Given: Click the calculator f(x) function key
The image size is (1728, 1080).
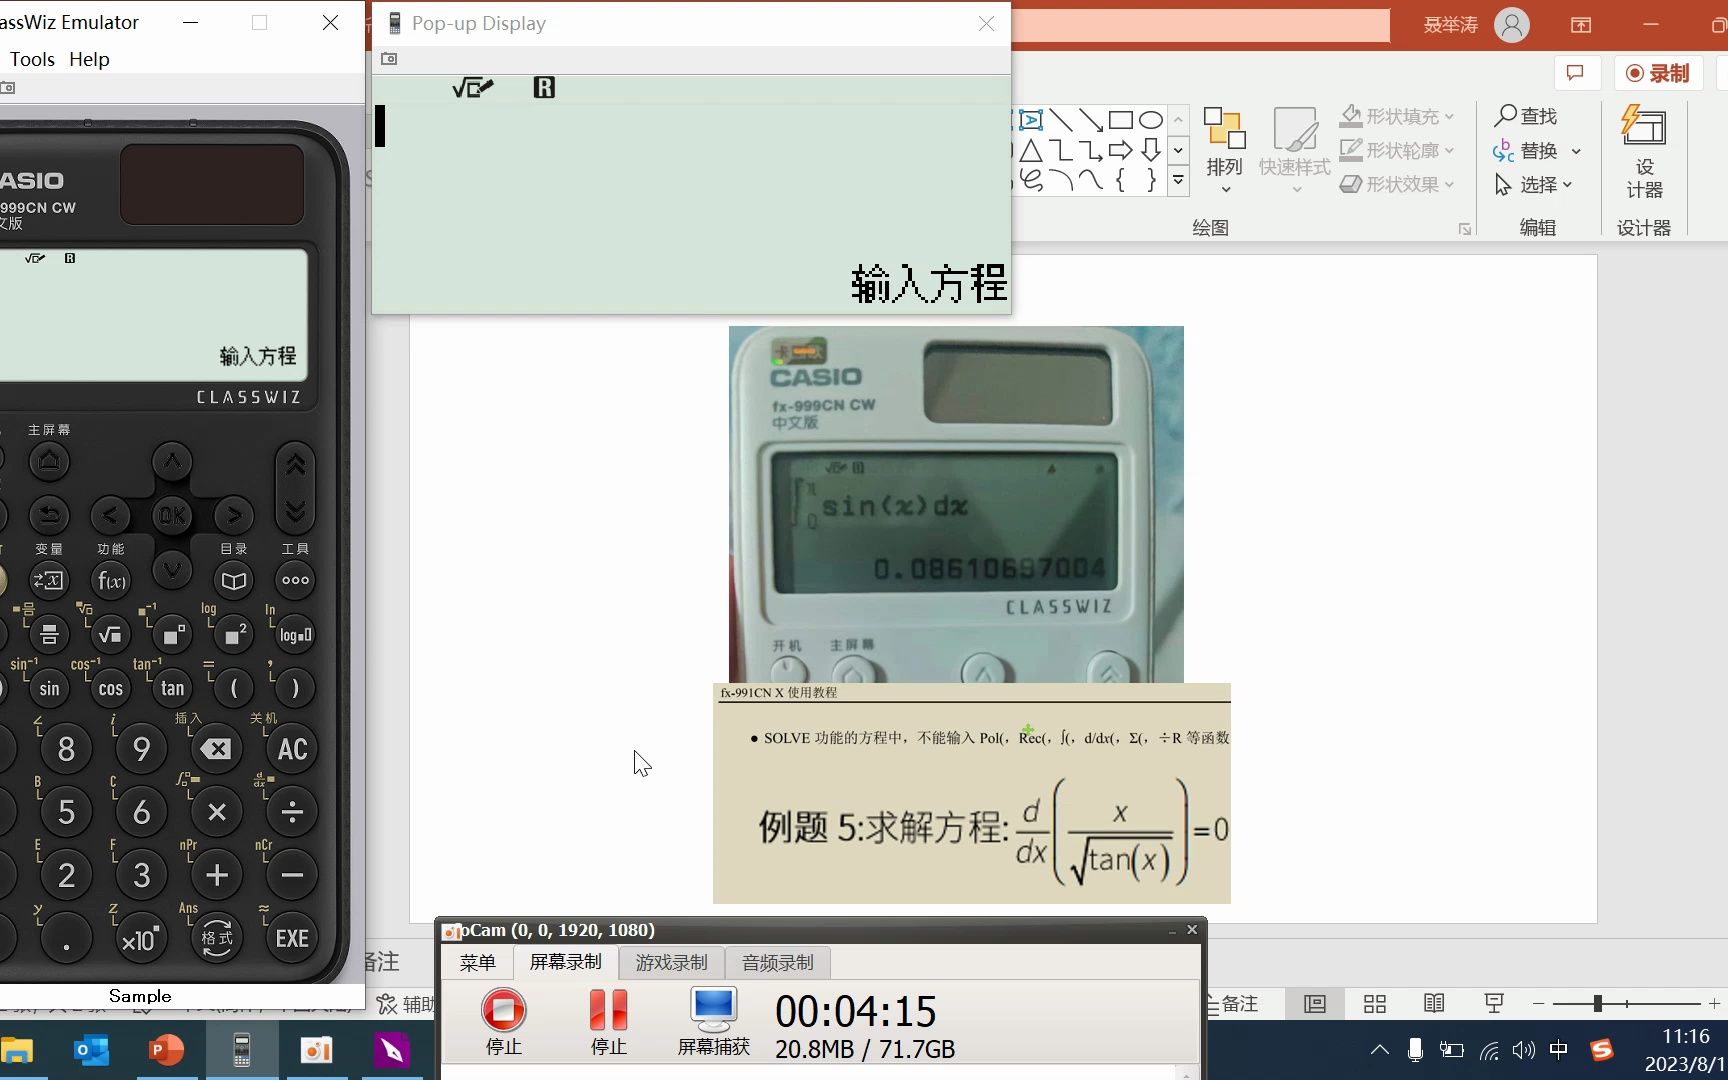Looking at the screenshot, I should pyautogui.click(x=111, y=580).
